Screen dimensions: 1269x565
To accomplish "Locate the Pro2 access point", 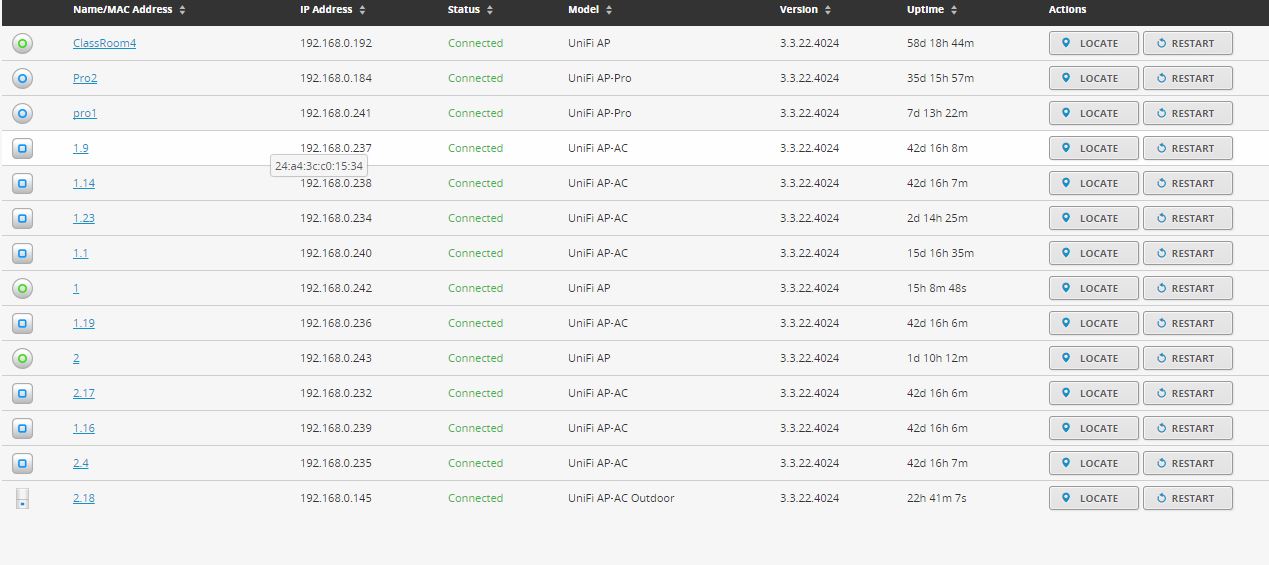I will point(1093,79).
